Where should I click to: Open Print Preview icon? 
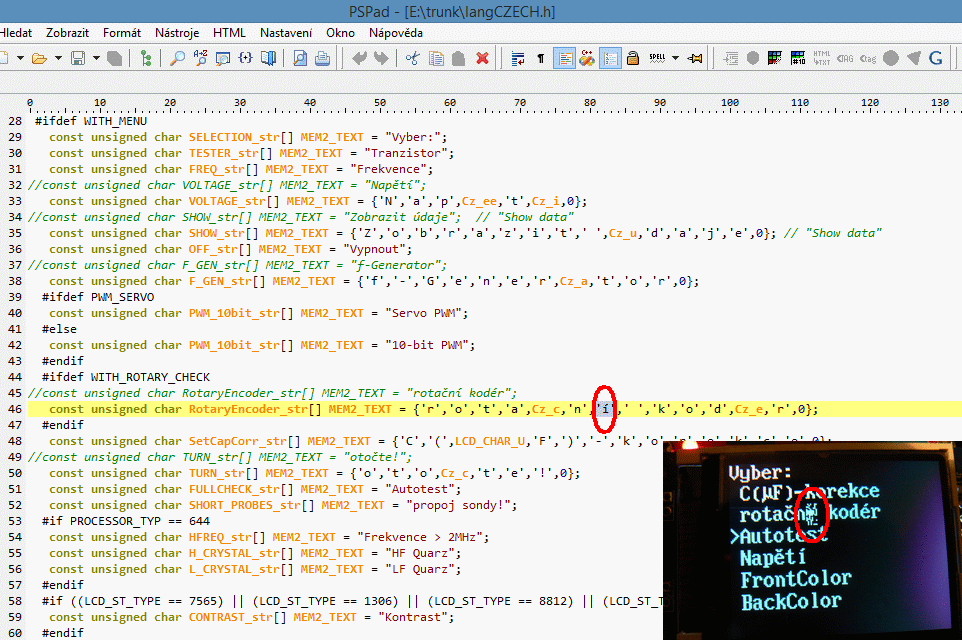pos(299,58)
